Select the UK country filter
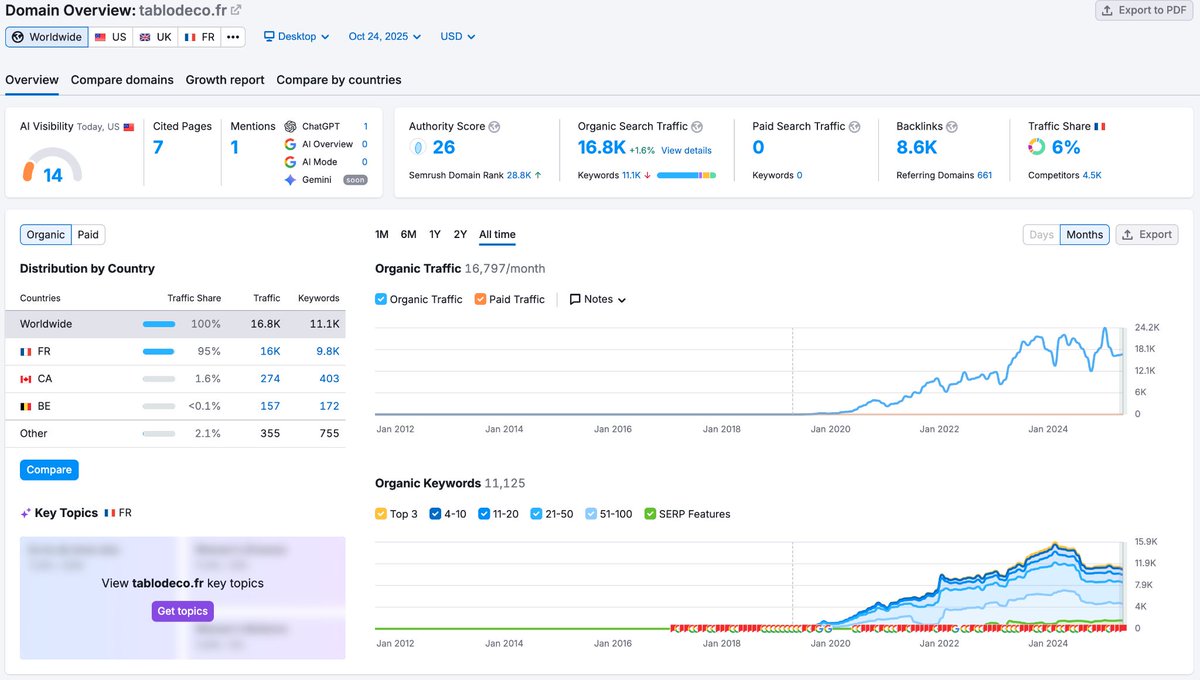 (x=155, y=37)
